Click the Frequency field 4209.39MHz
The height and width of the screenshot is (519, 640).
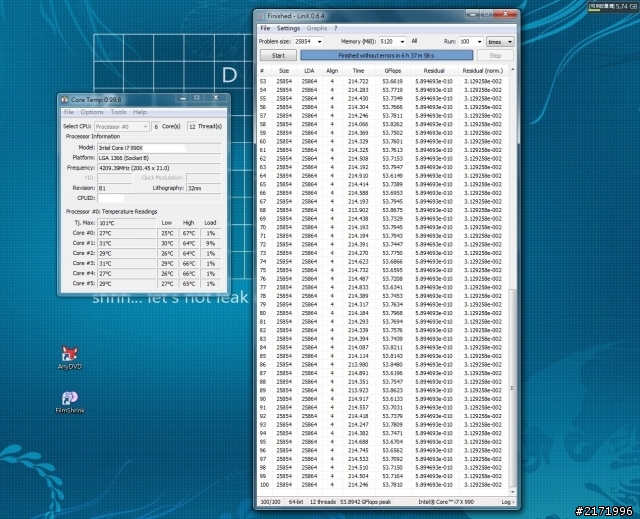point(159,168)
